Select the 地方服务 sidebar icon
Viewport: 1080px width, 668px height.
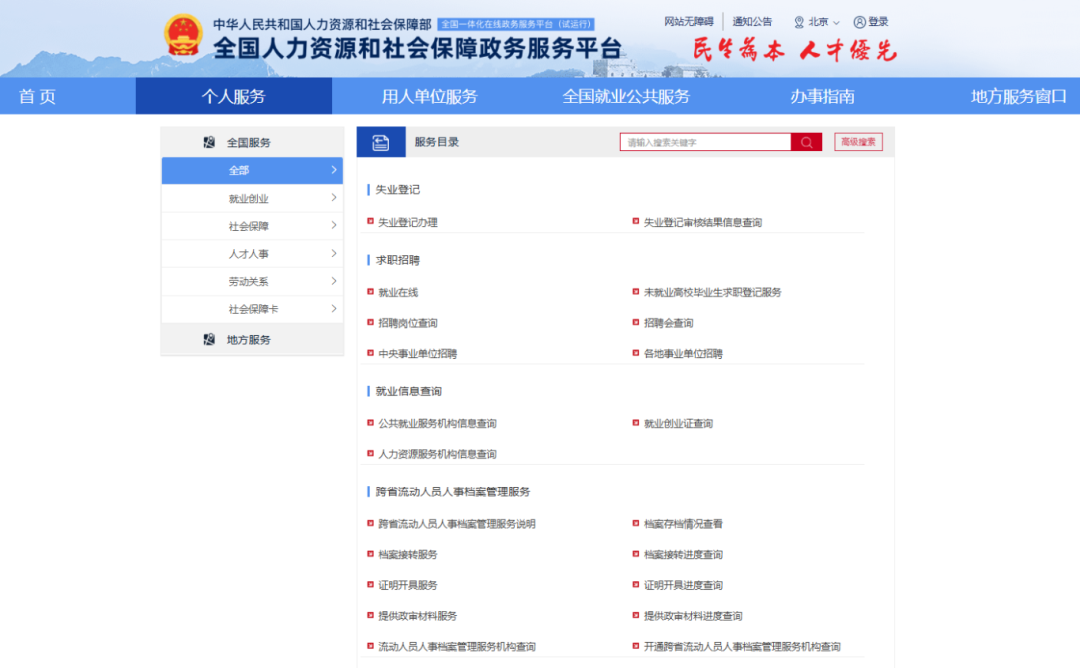coord(209,339)
